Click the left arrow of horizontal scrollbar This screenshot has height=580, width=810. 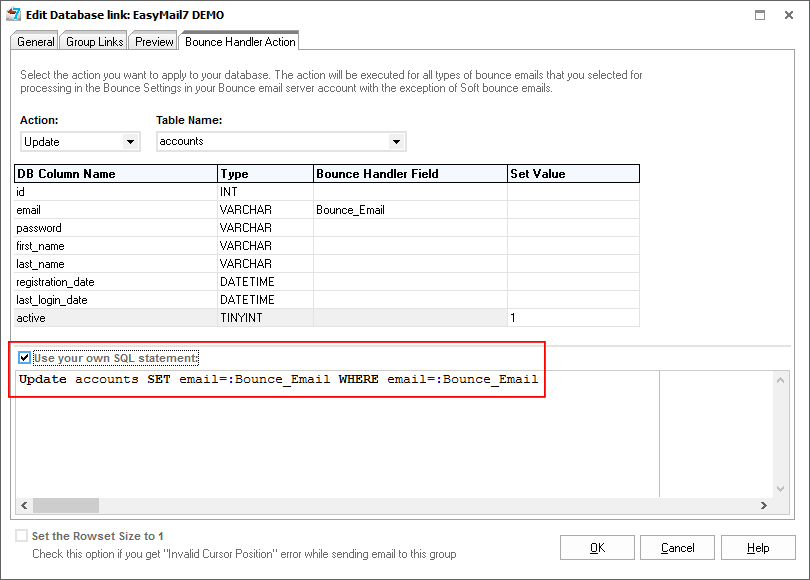[24, 505]
